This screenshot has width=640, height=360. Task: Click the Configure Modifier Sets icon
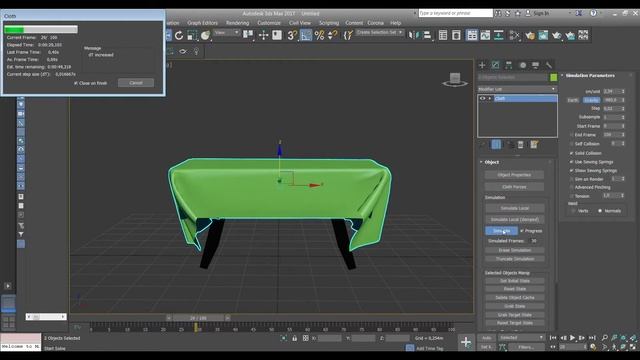pyautogui.click(x=534, y=144)
